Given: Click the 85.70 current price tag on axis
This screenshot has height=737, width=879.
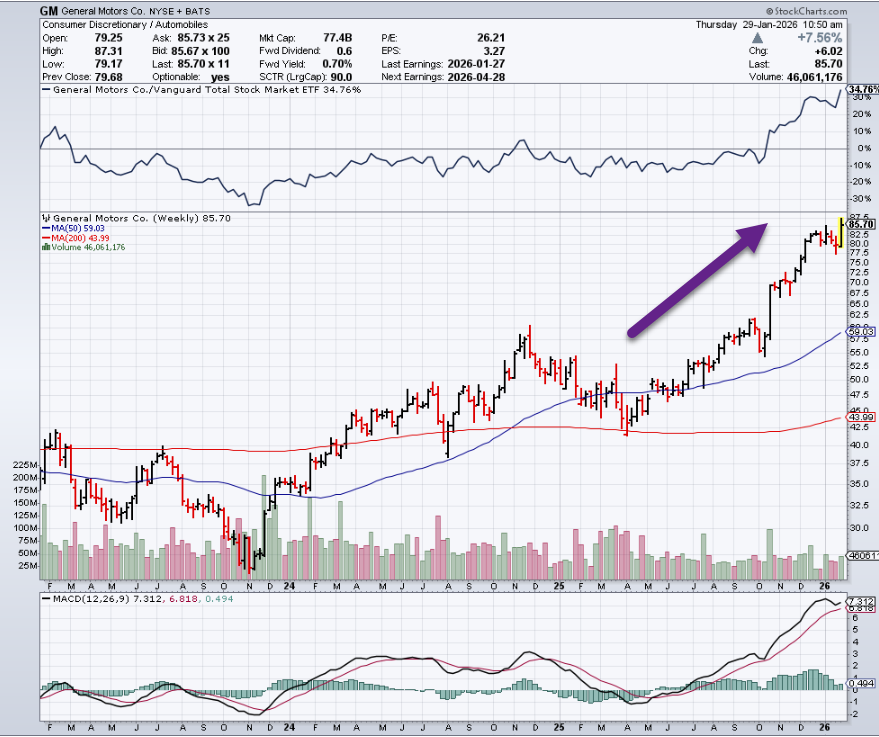Looking at the screenshot, I should coord(861,224).
